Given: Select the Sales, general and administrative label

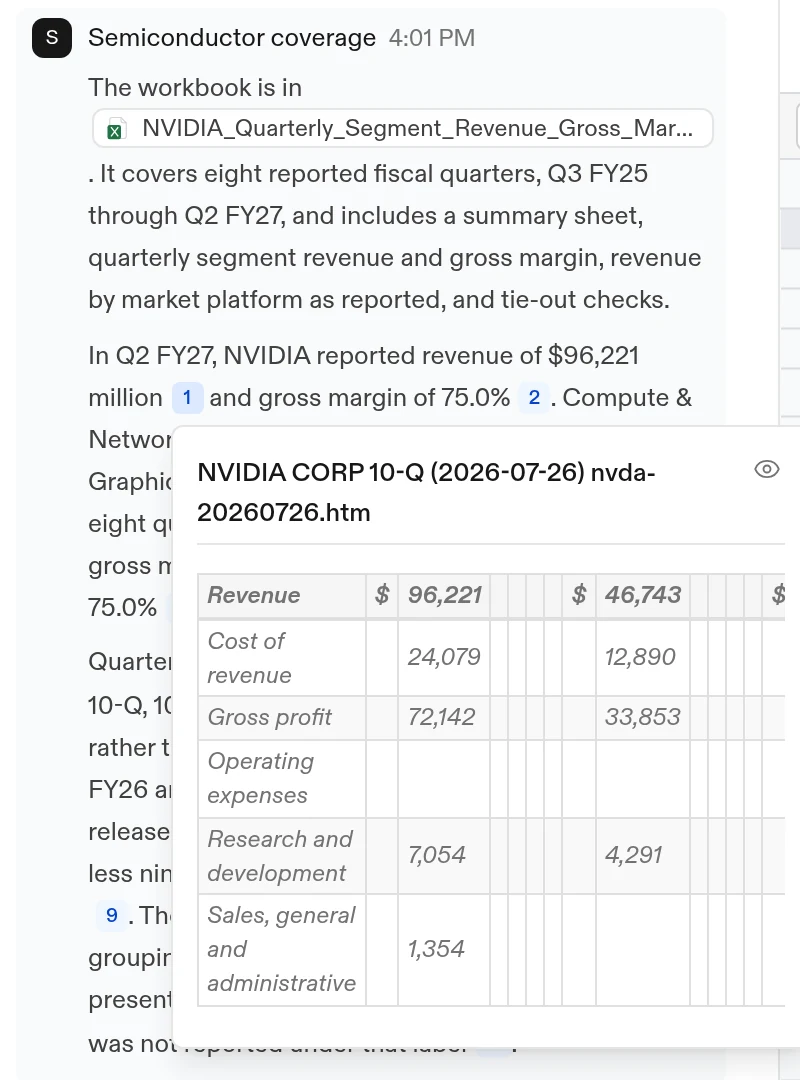Looking at the screenshot, I should pos(282,950).
